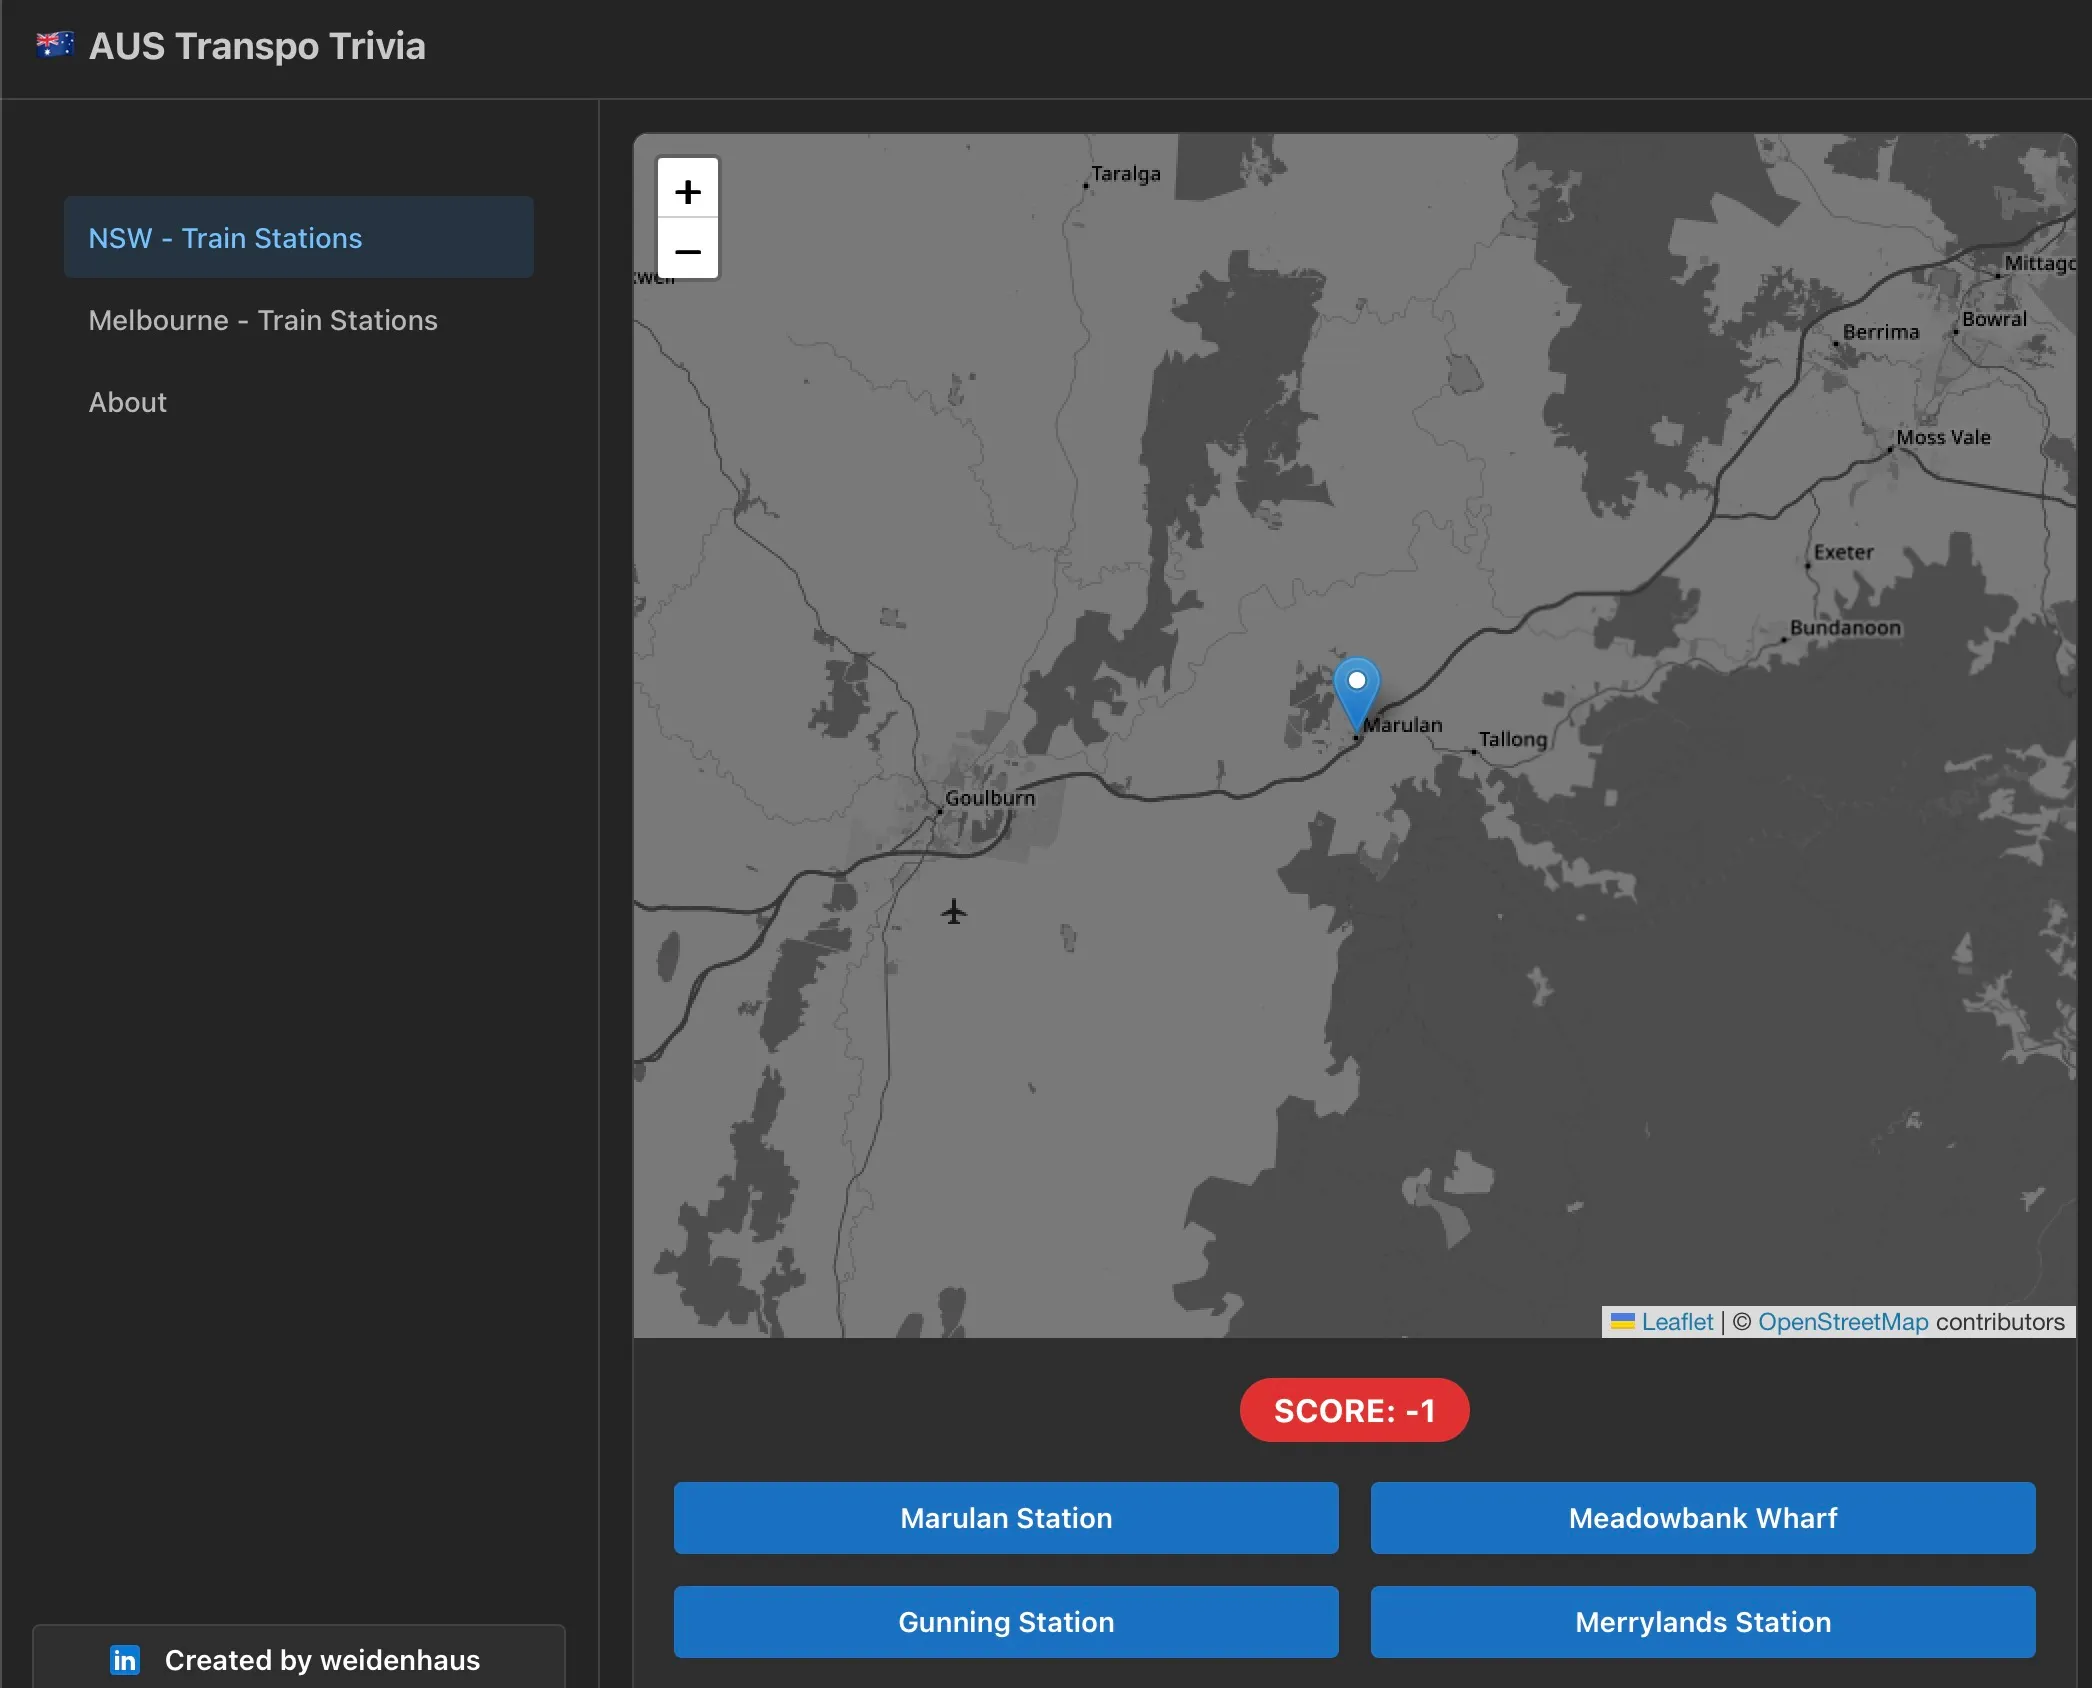Click the SCORE: -1 badge

(x=1354, y=1410)
